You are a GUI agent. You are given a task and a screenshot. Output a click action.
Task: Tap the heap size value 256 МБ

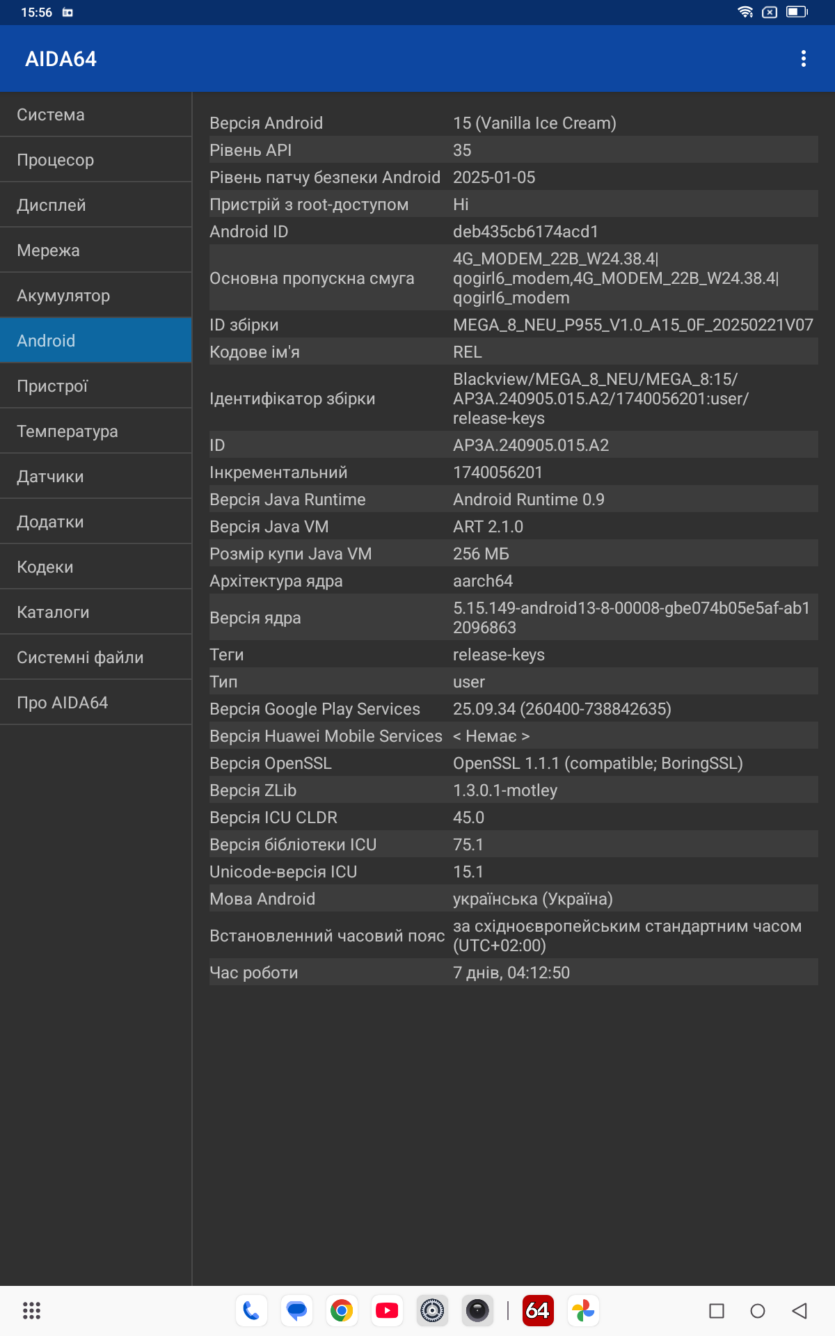point(481,553)
